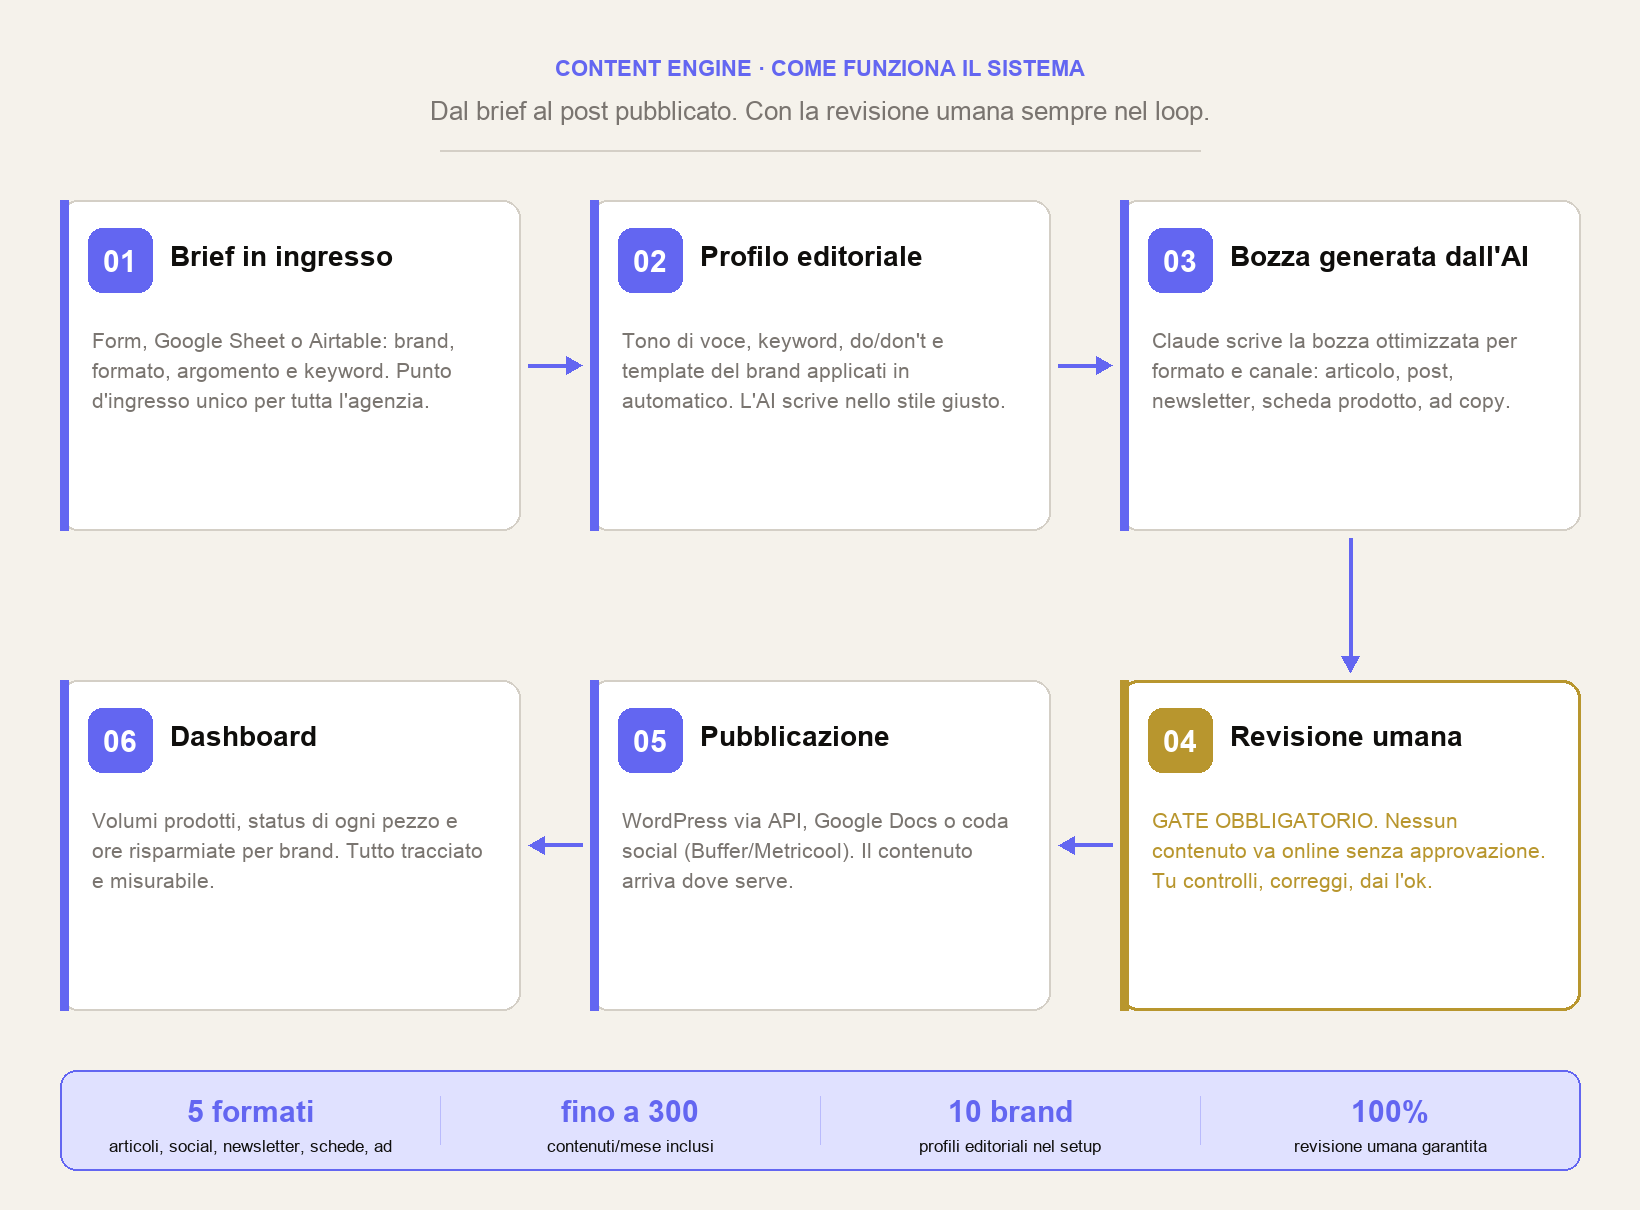This screenshot has width=1640, height=1210.
Task: Click the 'fino a 300' stat value
Action: (x=630, y=1112)
